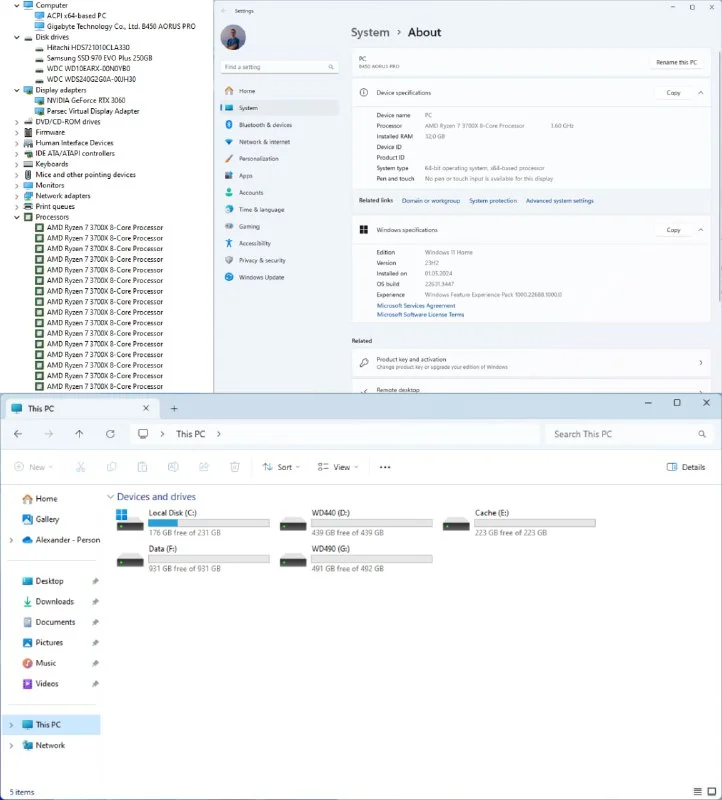The height and width of the screenshot is (800, 722).
Task: Click the Cut icon in Explorer toolbar
Action: point(80,467)
